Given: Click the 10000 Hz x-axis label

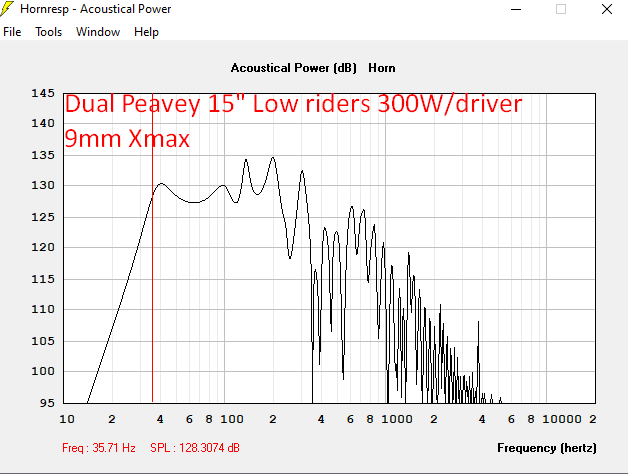Looking at the screenshot, I should pos(562,419).
